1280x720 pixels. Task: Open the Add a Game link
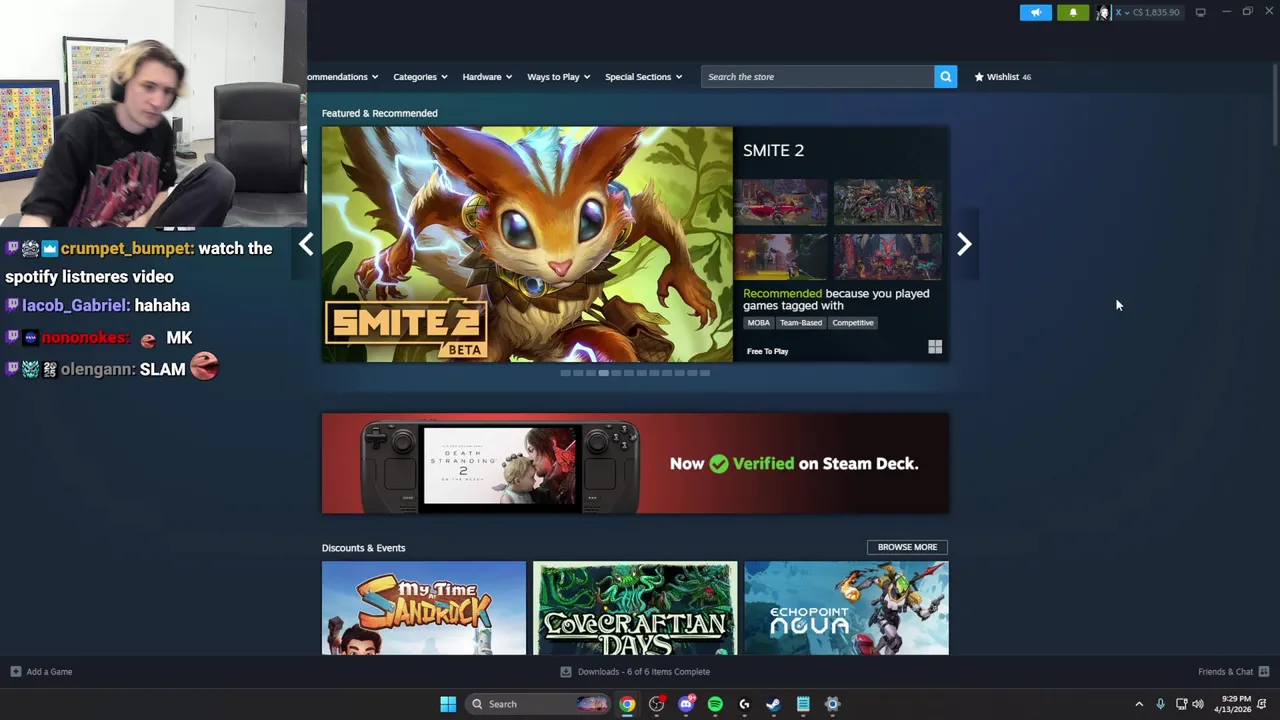pyautogui.click(x=49, y=672)
